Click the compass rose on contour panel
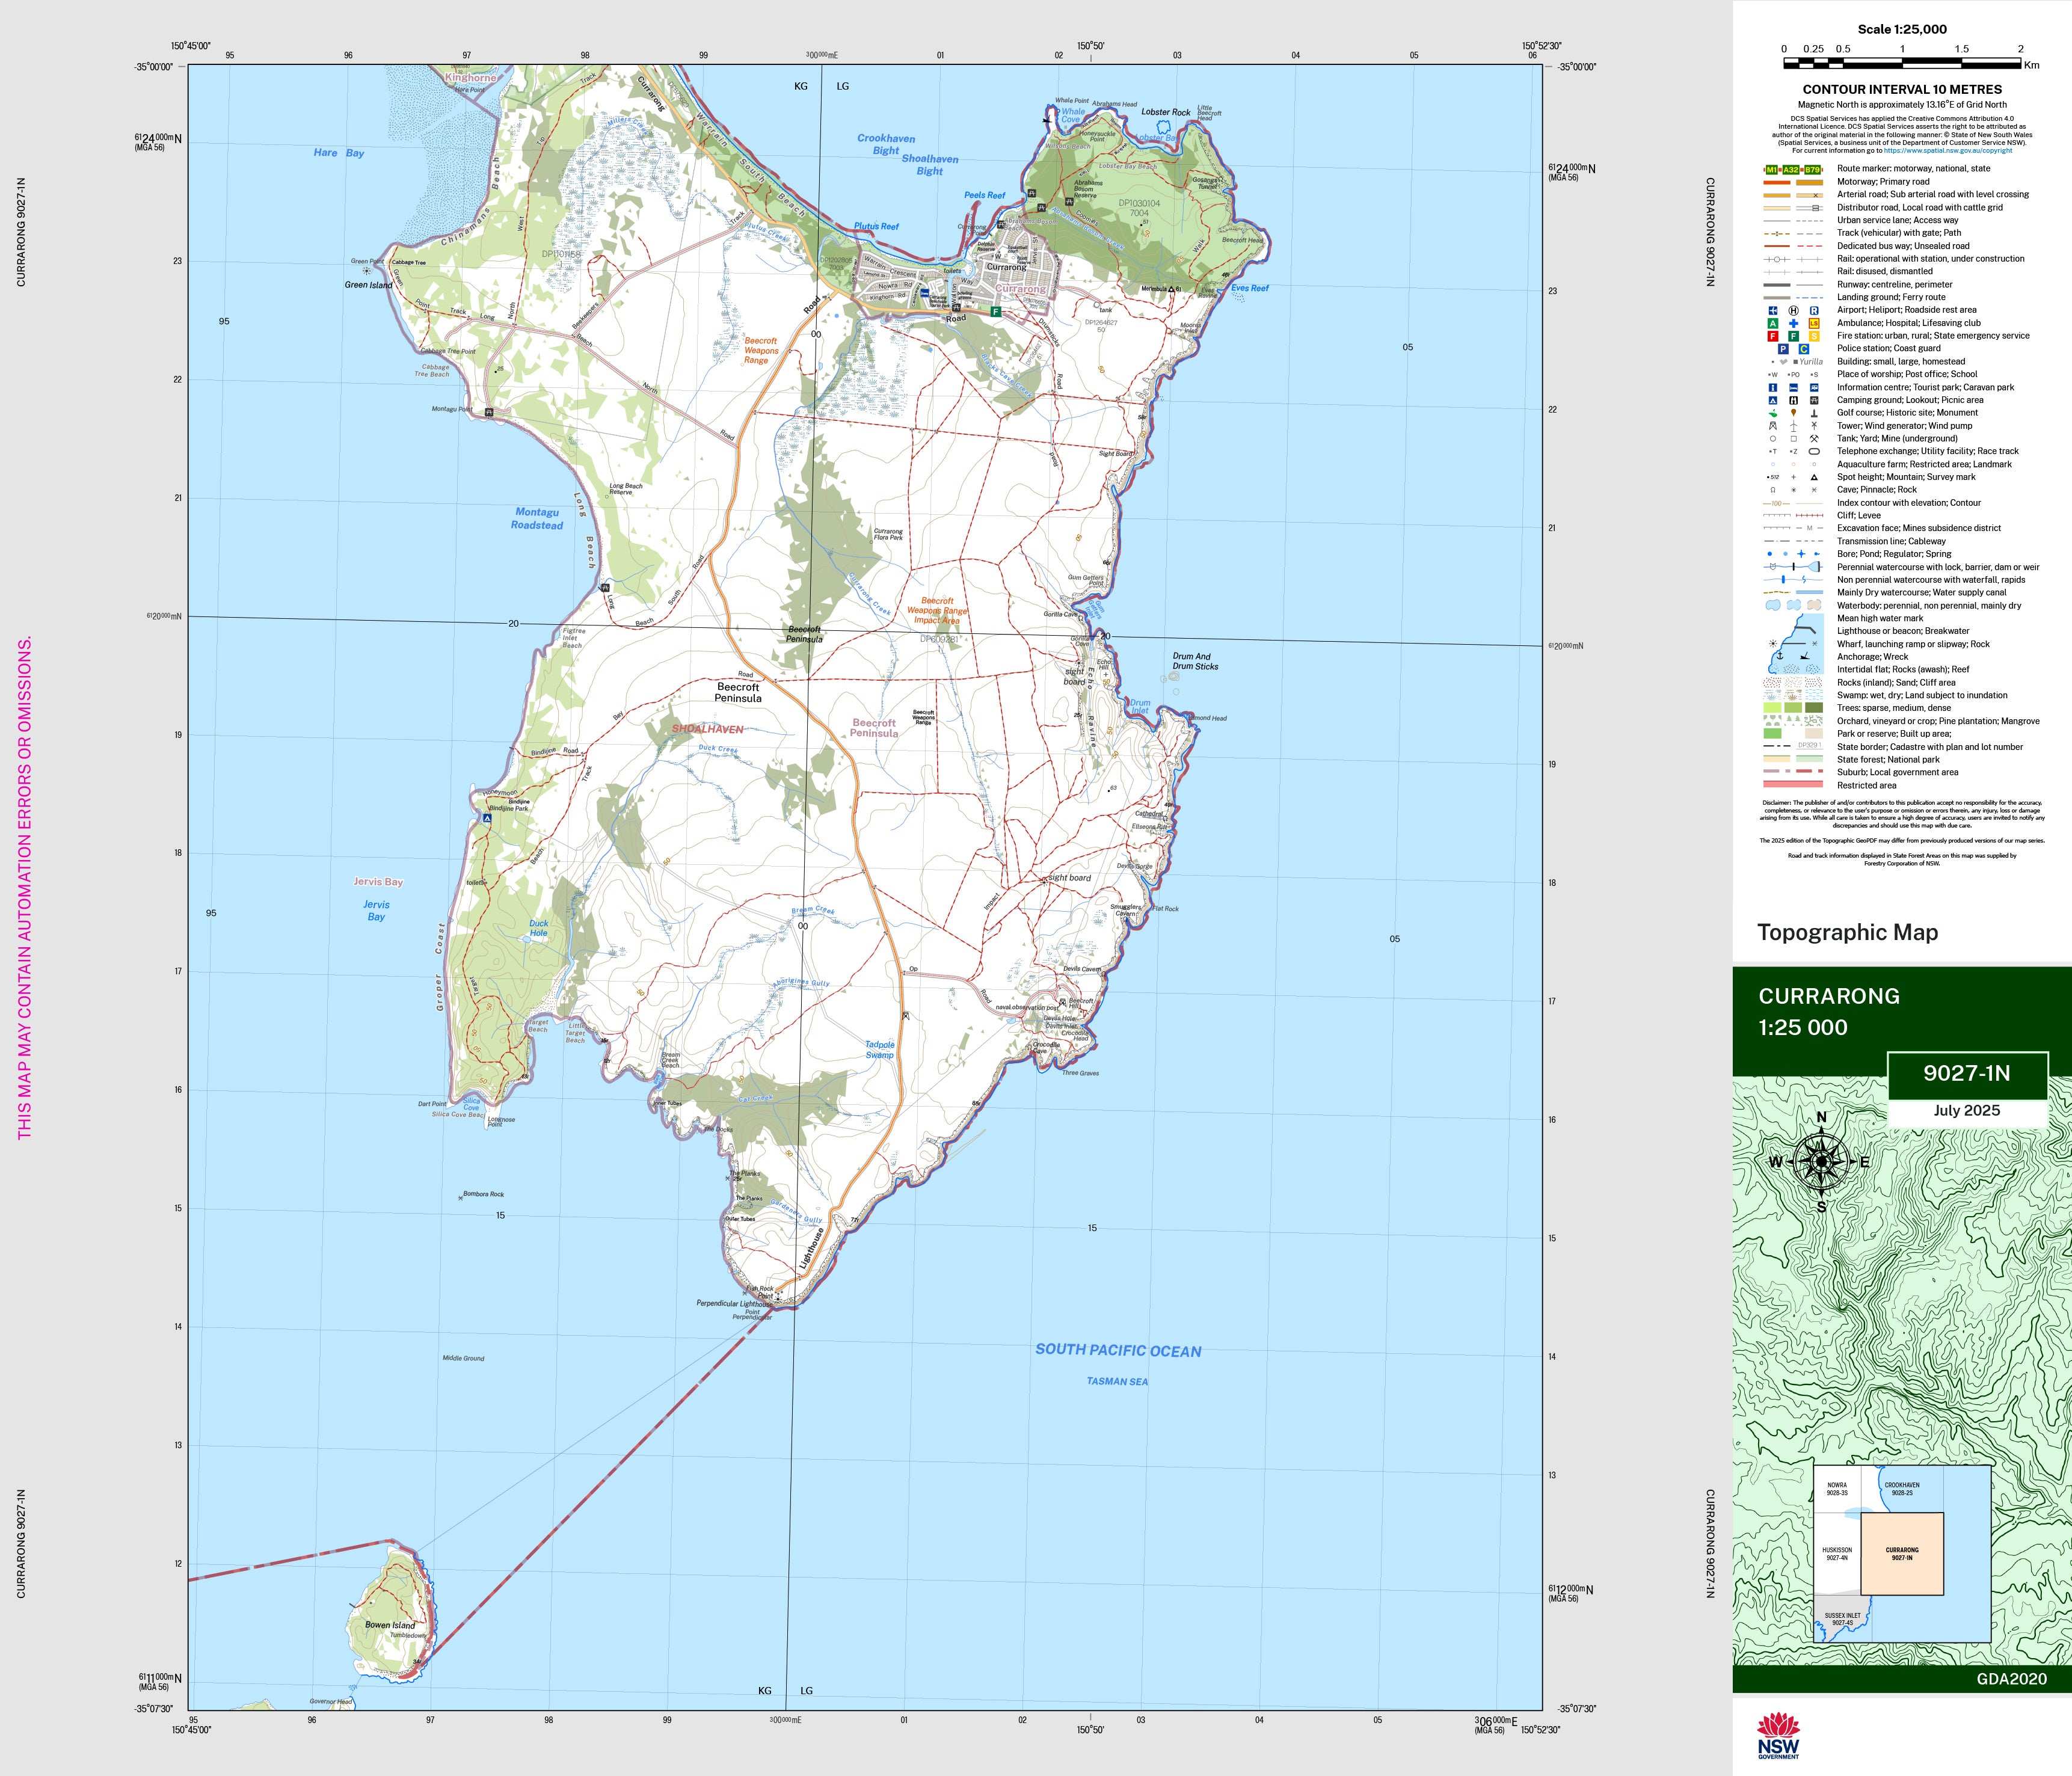 tap(1821, 1162)
